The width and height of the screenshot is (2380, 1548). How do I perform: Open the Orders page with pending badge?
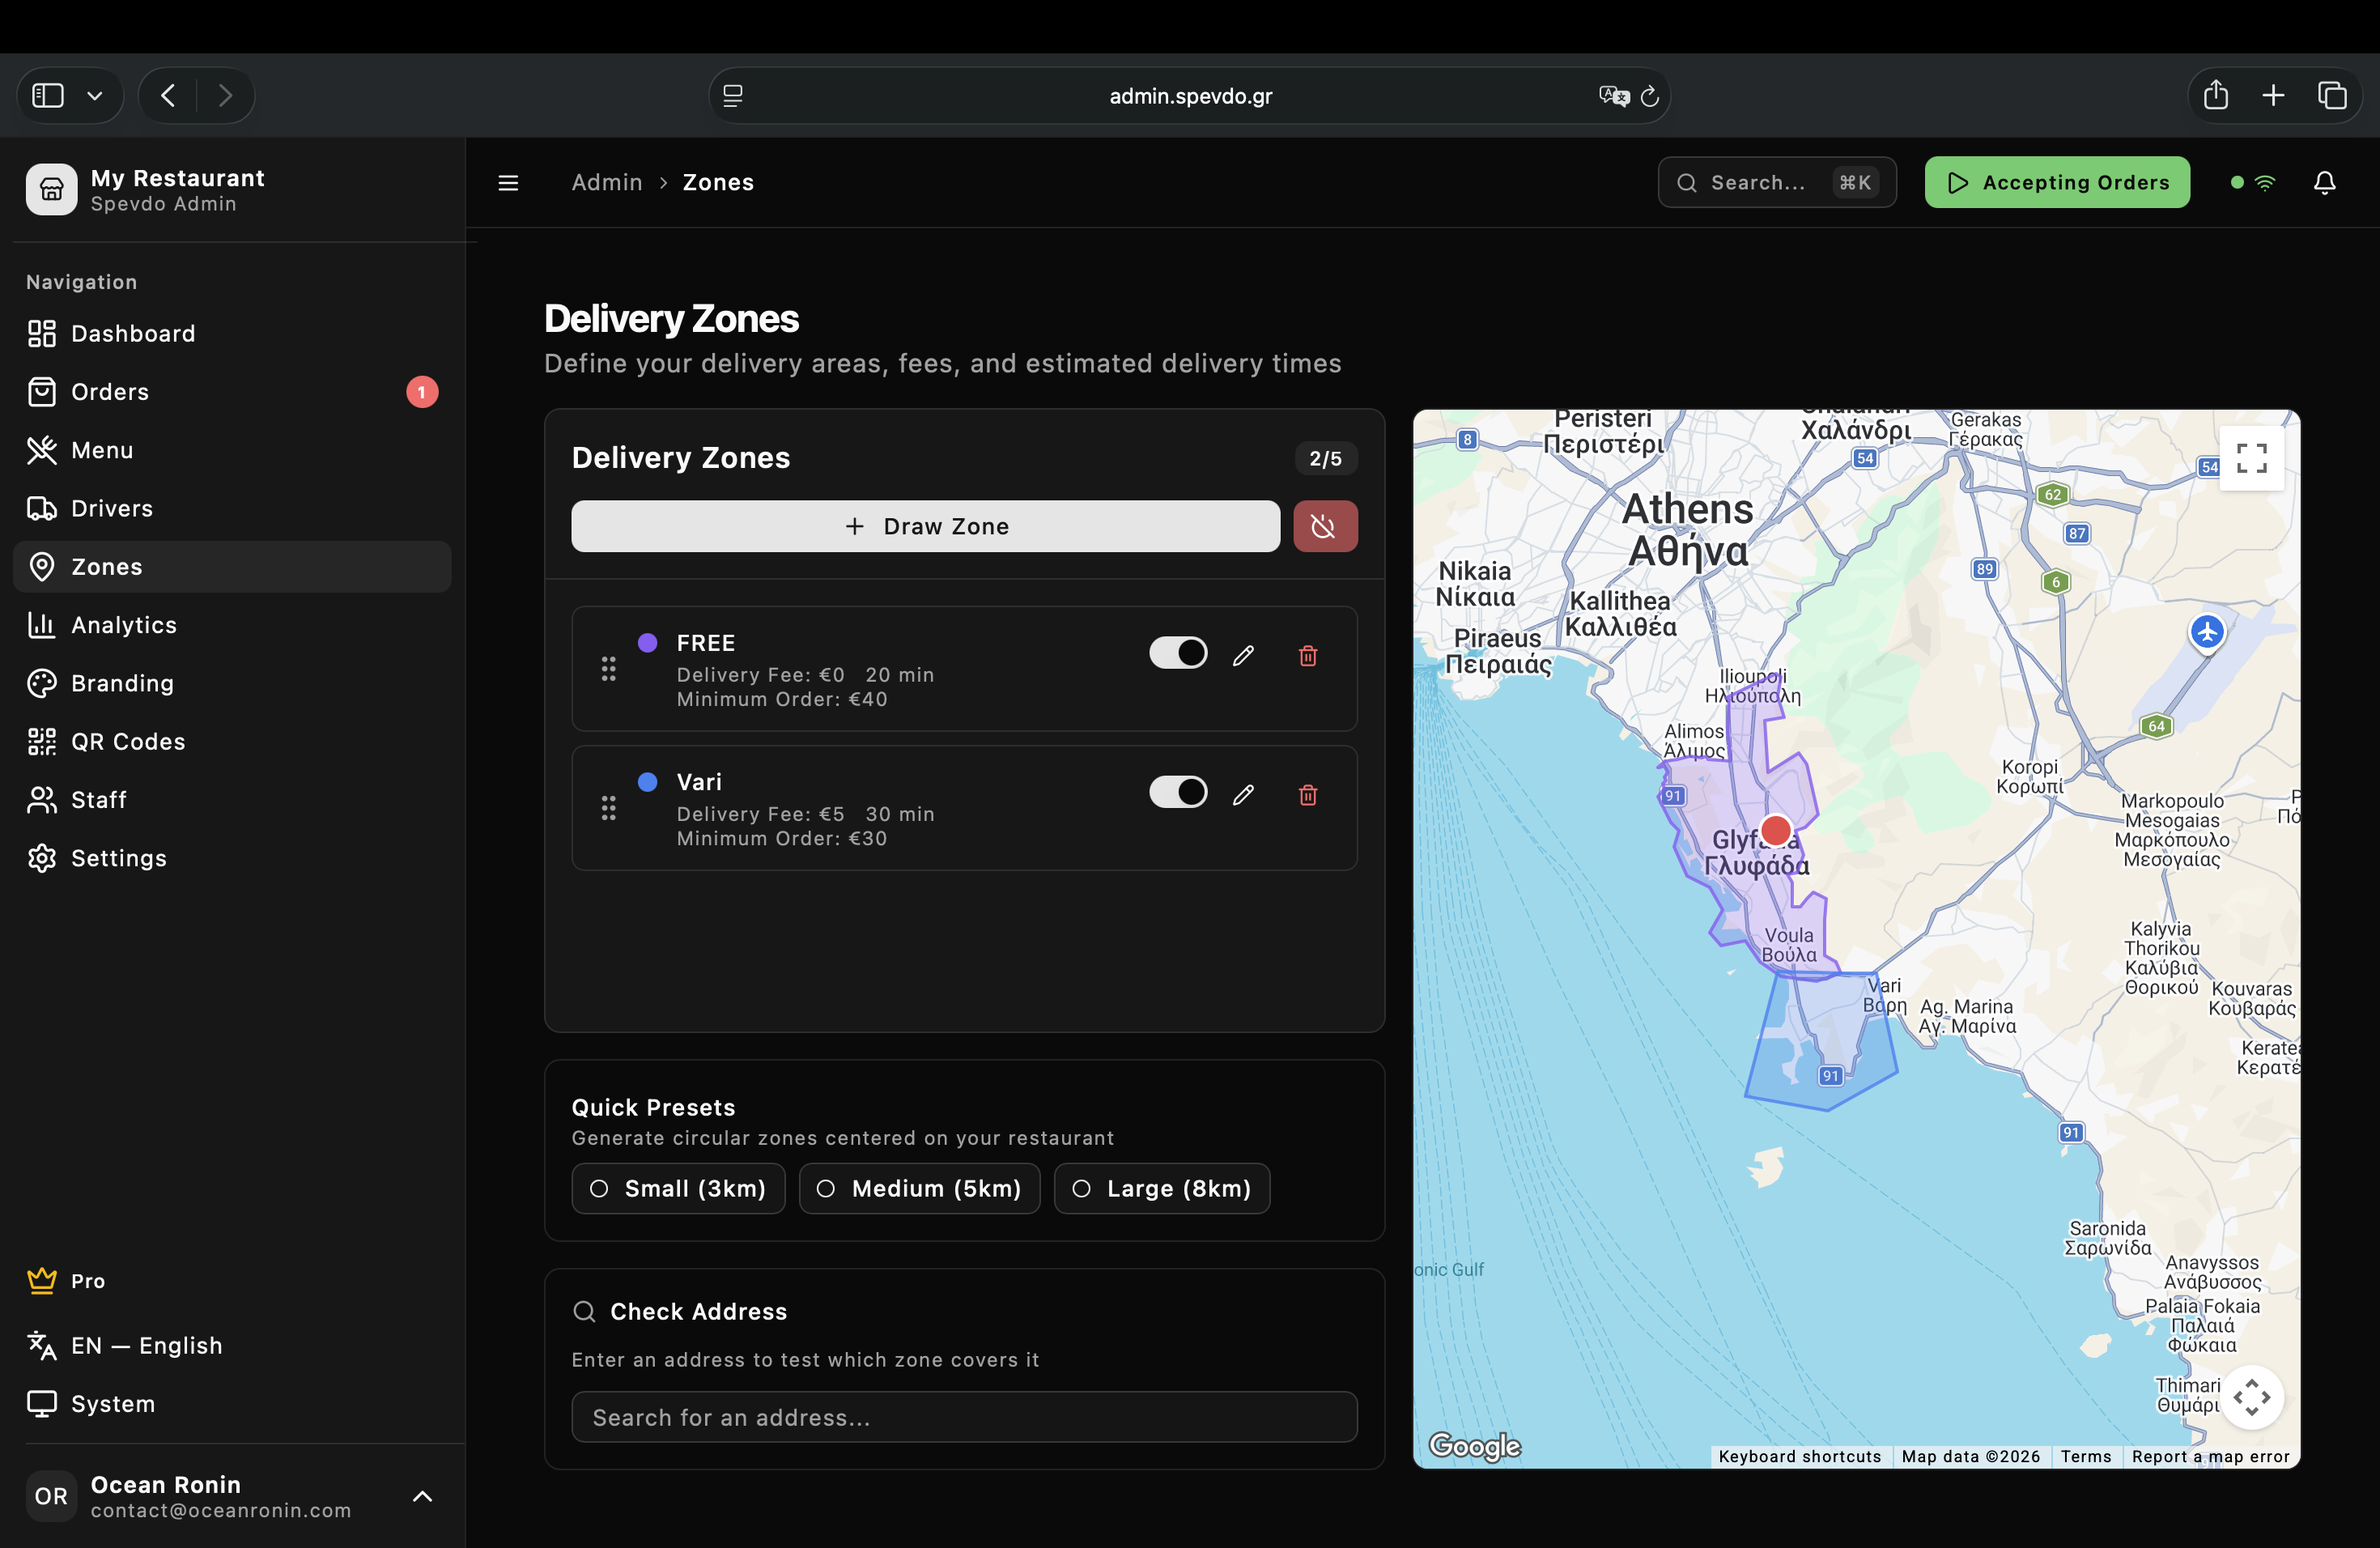pyautogui.click(x=110, y=391)
